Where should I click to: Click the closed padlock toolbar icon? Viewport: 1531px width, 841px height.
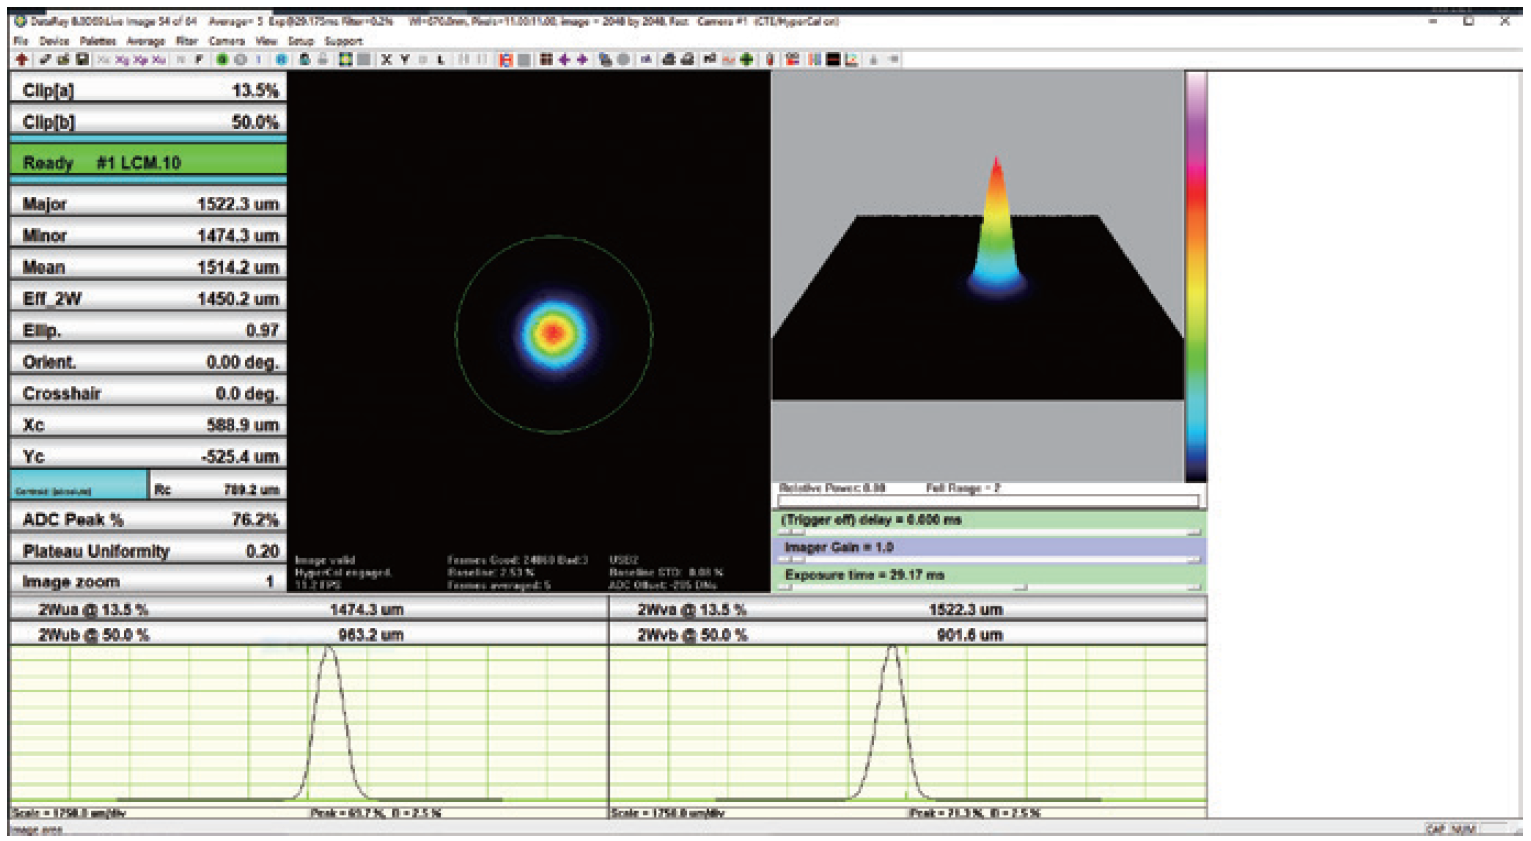tap(304, 60)
